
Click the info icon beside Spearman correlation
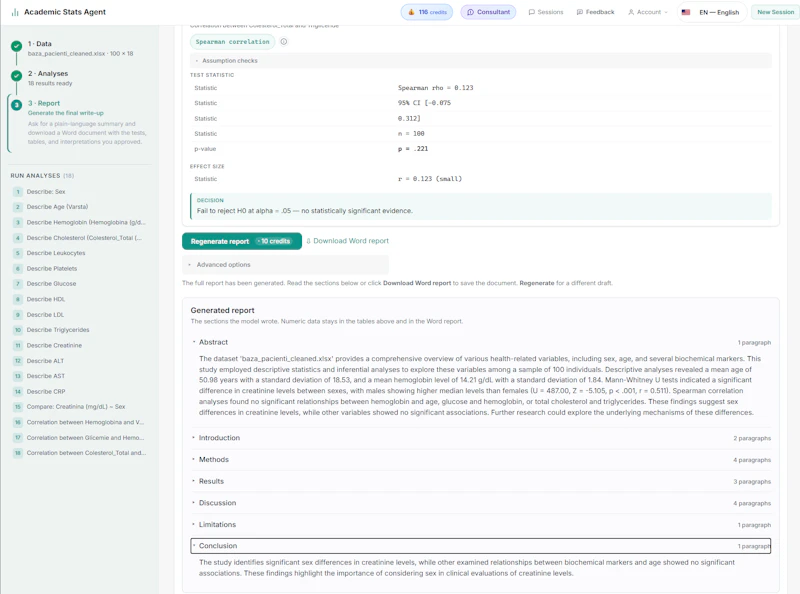(x=284, y=42)
